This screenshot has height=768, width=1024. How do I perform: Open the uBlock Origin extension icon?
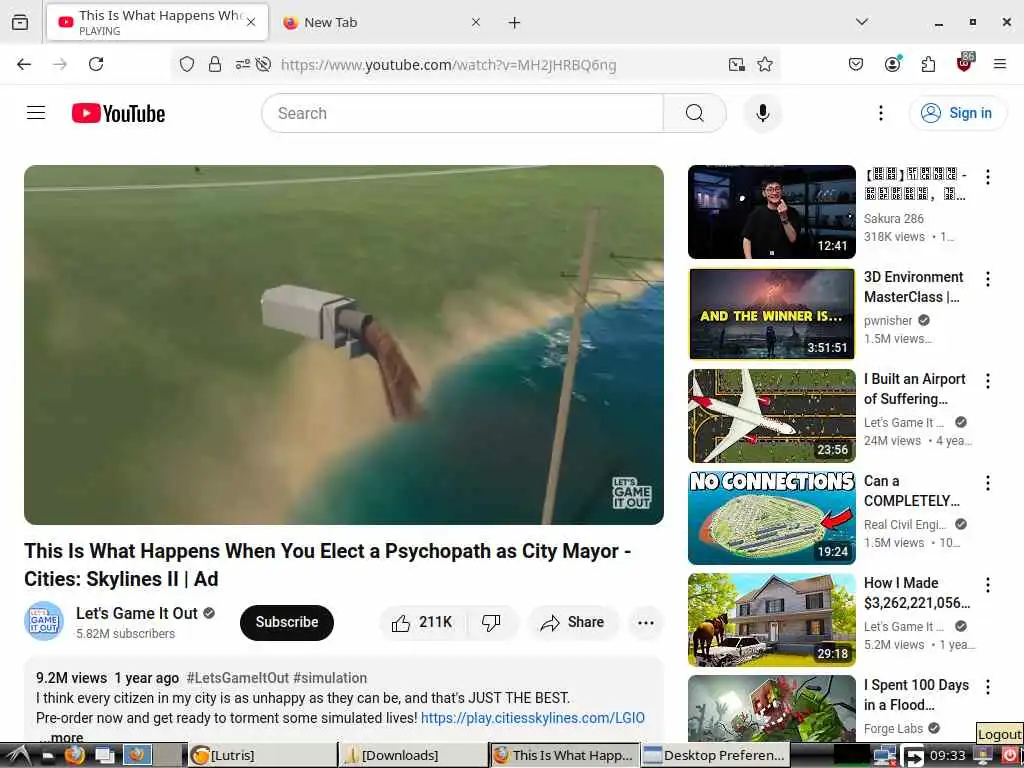964,63
